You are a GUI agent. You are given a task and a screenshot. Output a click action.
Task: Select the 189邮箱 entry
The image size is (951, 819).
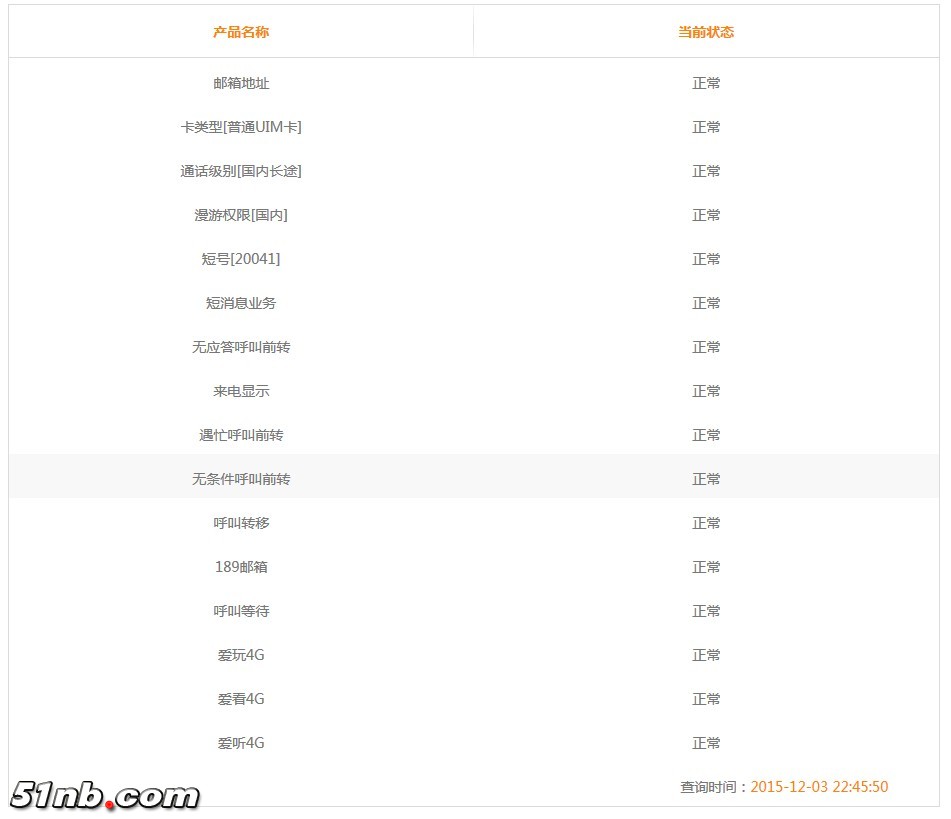point(241,567)
